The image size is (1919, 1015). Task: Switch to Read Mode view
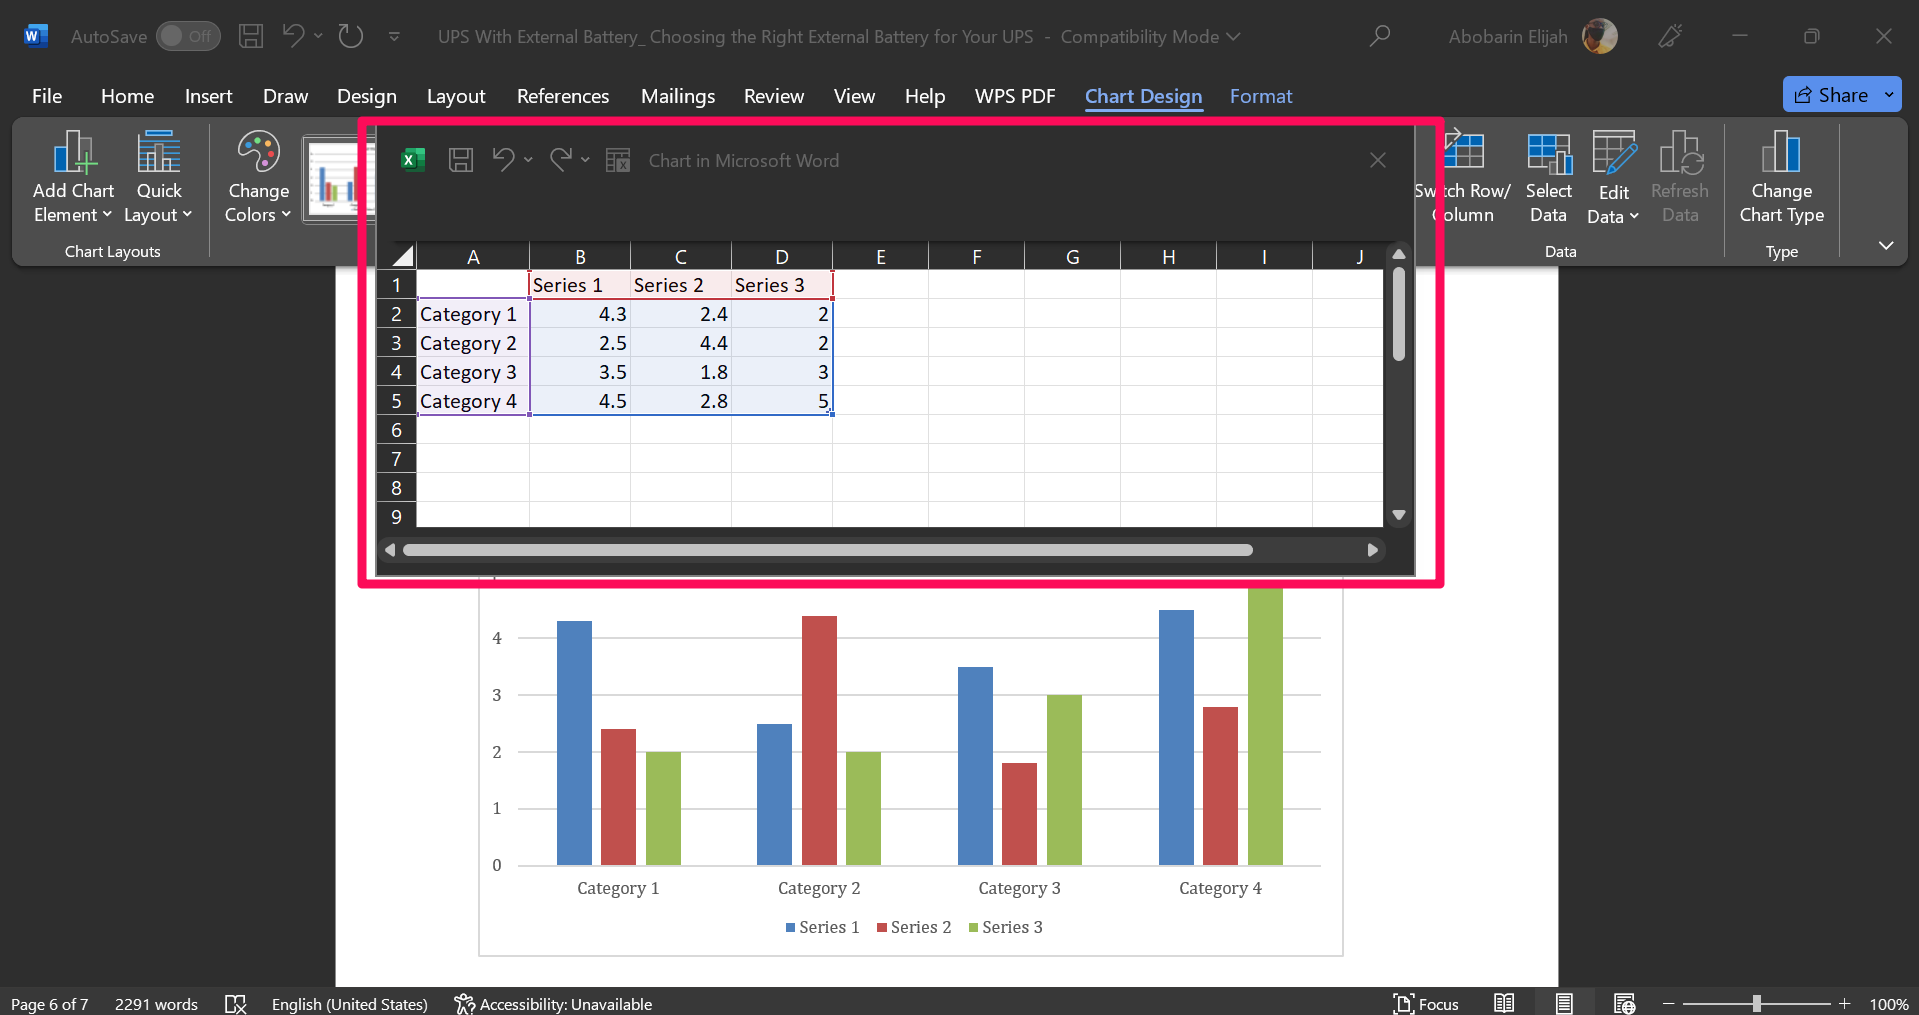pos(1504,1003)
